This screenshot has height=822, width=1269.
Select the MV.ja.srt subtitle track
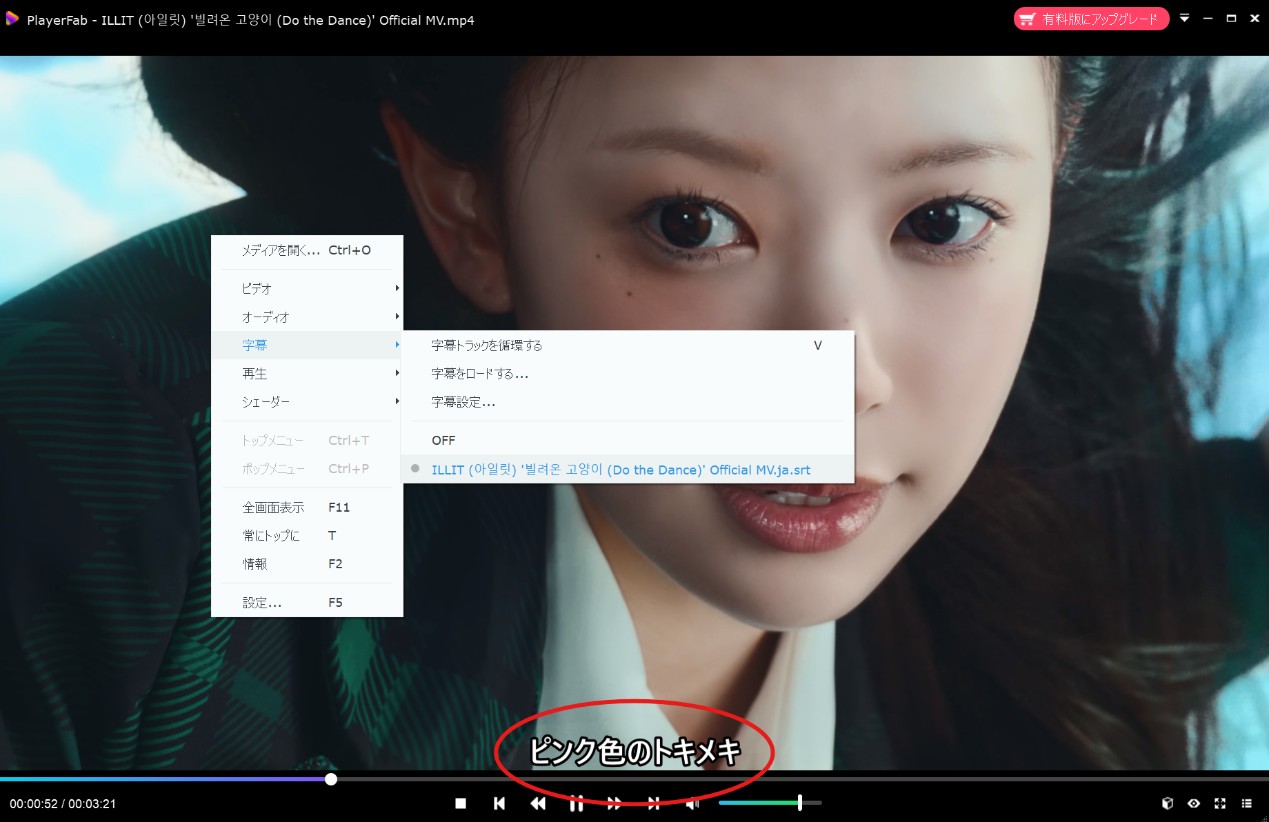point(628,469)
